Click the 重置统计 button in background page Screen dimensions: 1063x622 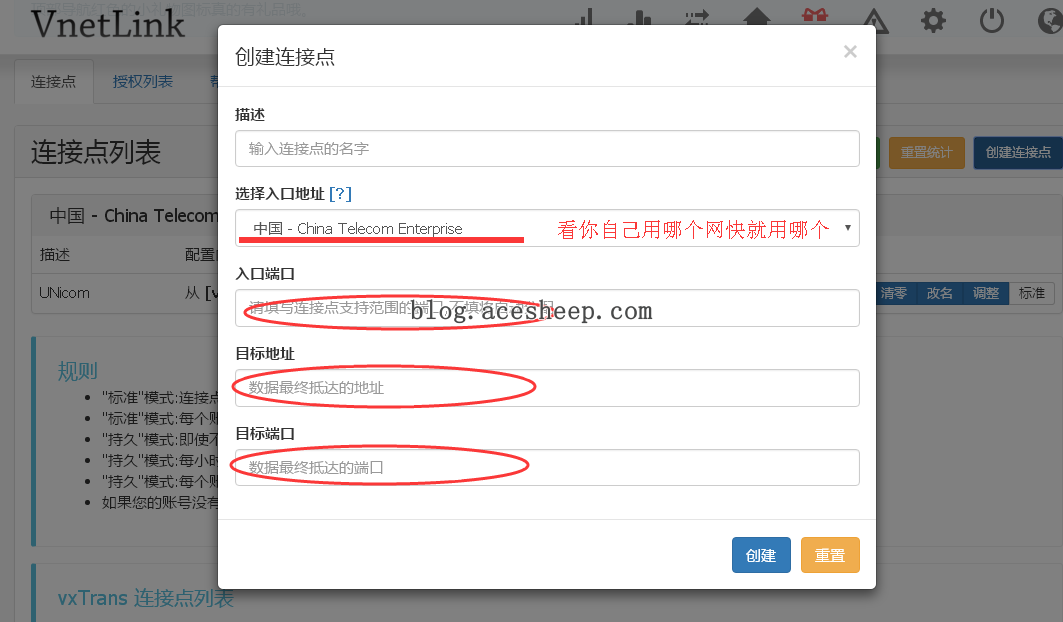point(927,153)
